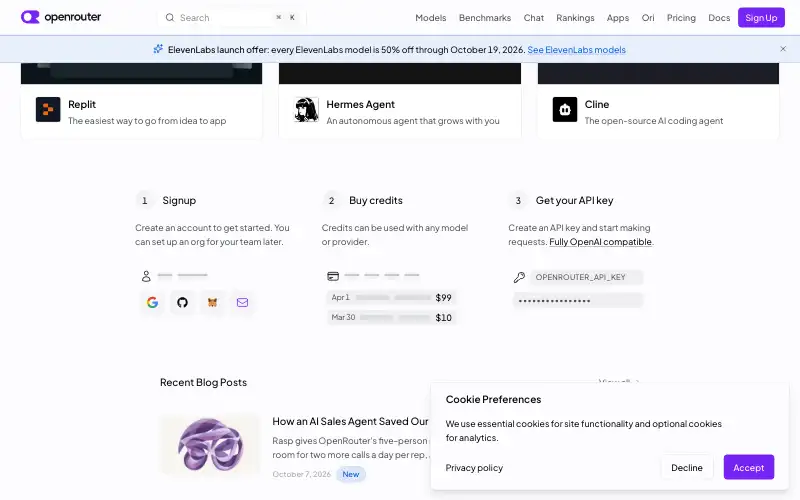Image resolution: width=800 pixels, height=500 pixels.
Task: Click the Cline robot icon
Action: pyautogui.click(x=565, y=110)
